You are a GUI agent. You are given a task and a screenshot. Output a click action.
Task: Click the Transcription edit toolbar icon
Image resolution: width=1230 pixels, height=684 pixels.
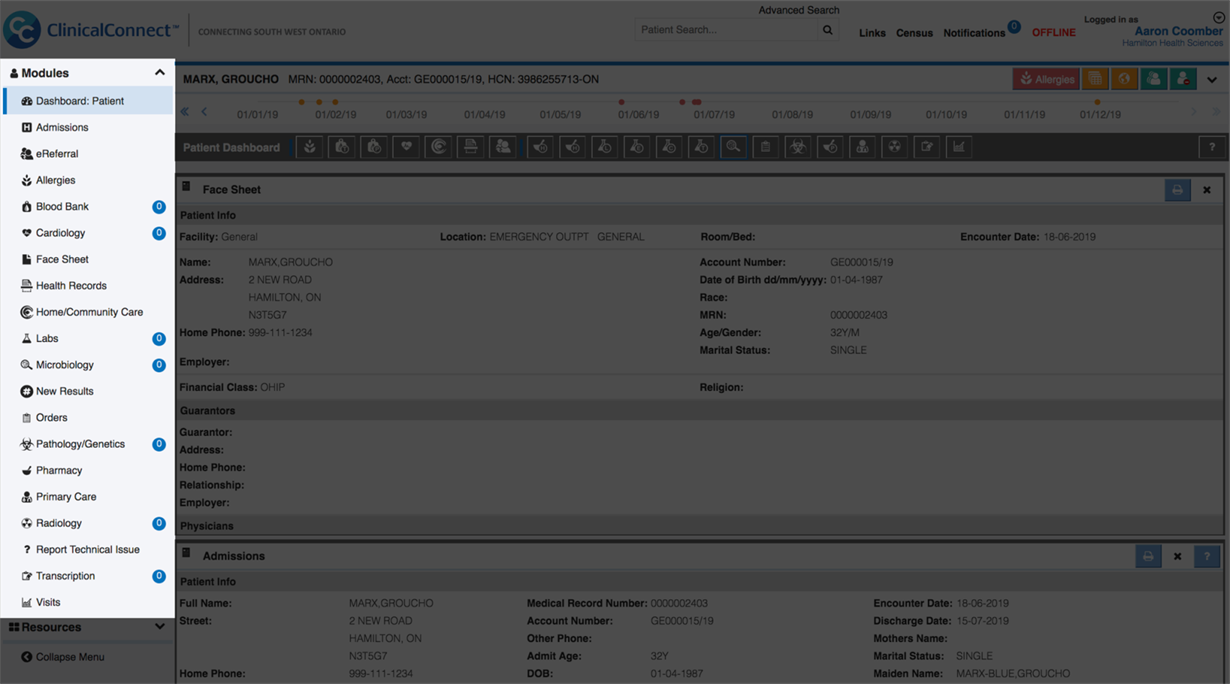[x=926, y=147]
